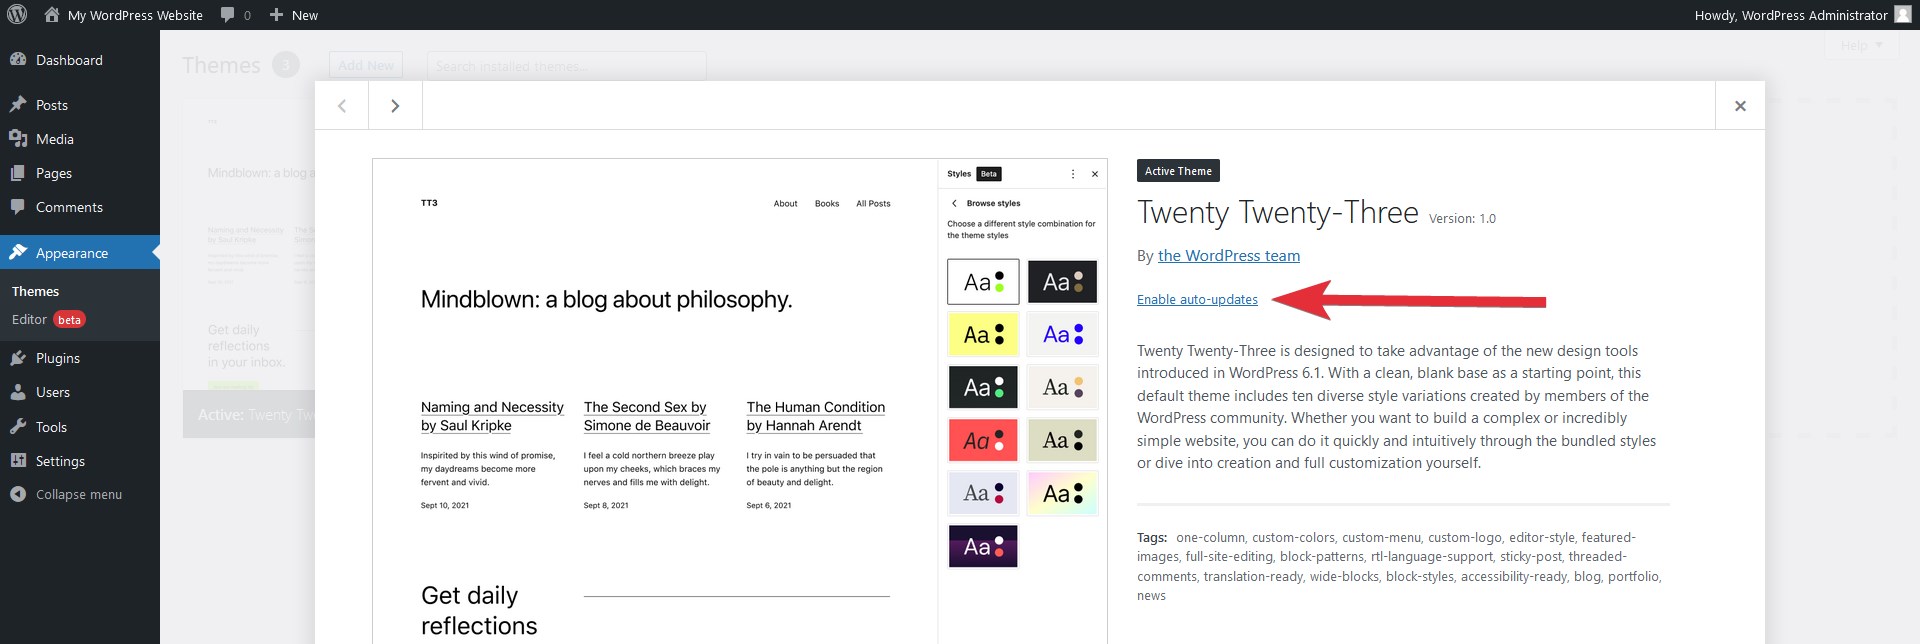Click the Search installed themes field
Viewport: 1920px width, 644px height.
click(566, 66)
